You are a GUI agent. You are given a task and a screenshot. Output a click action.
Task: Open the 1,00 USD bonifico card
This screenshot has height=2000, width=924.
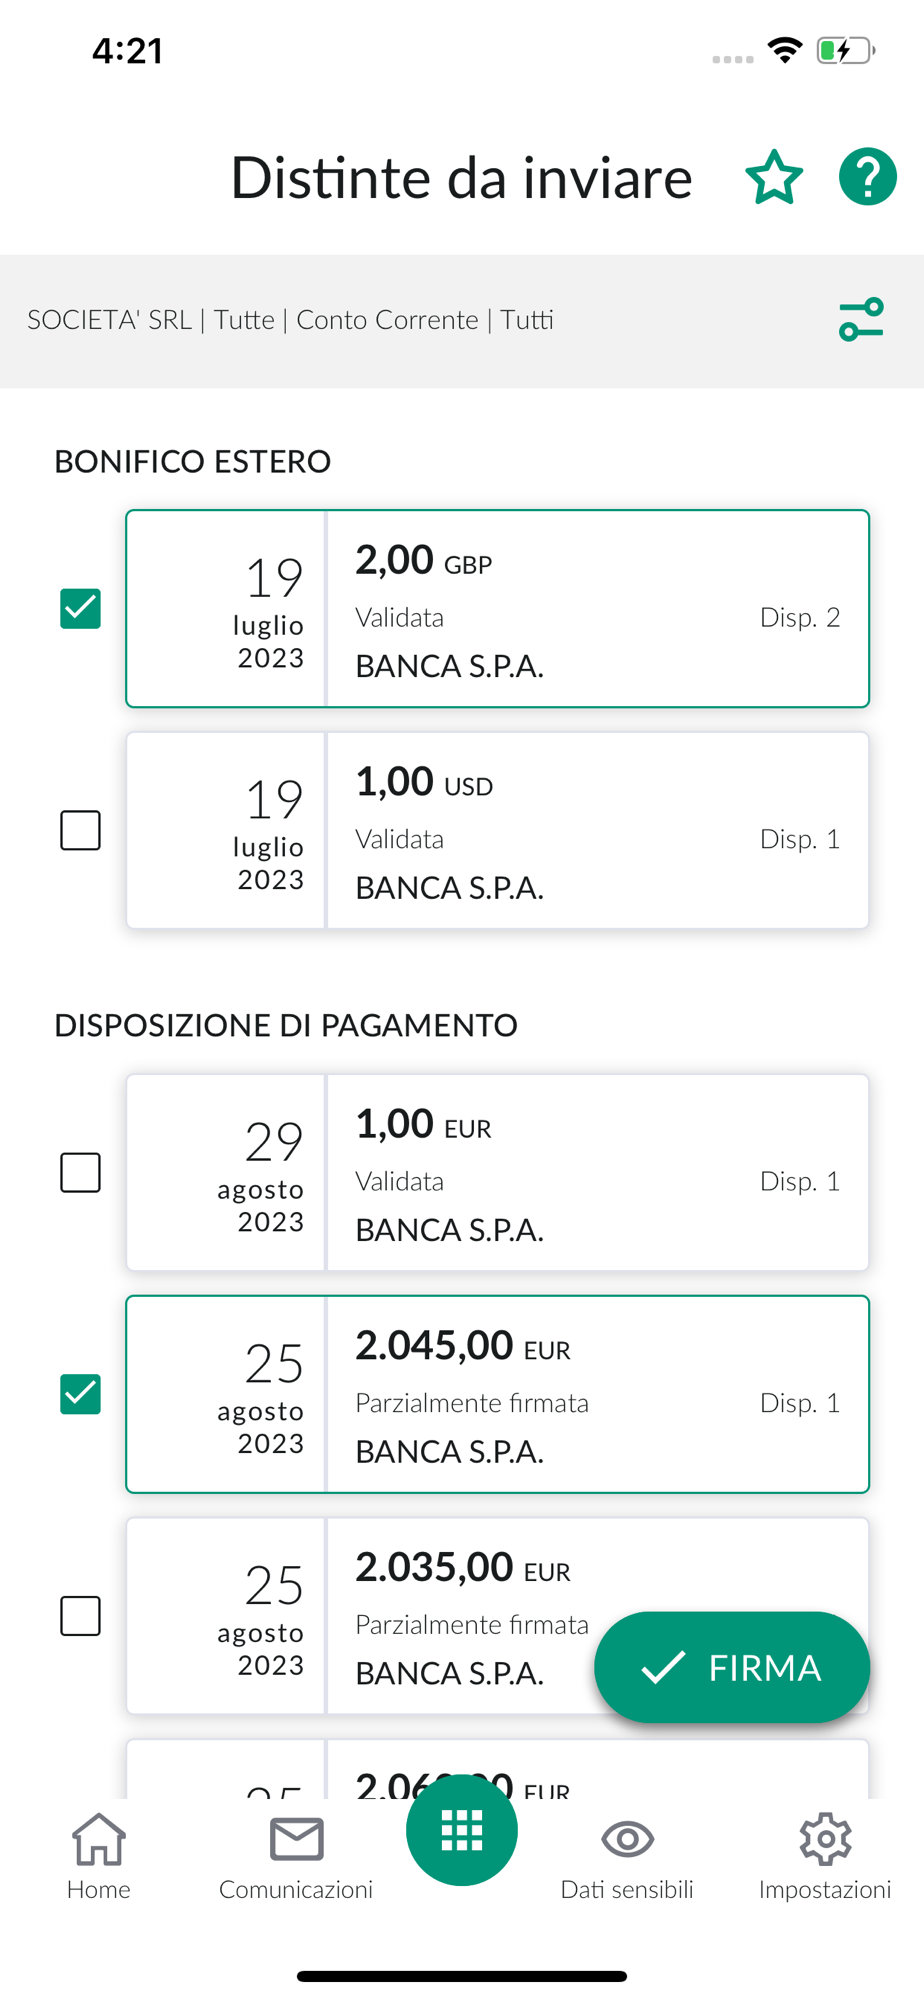597,831
